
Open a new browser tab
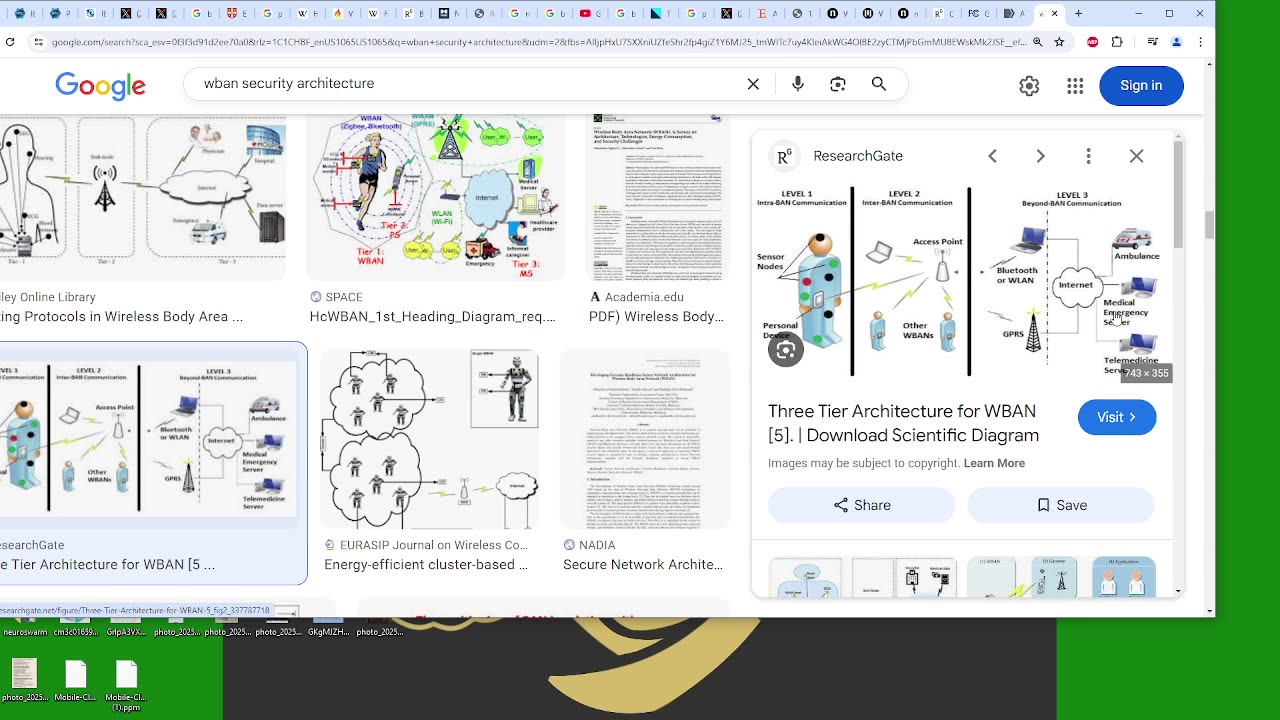click(x=1078, y=14)
